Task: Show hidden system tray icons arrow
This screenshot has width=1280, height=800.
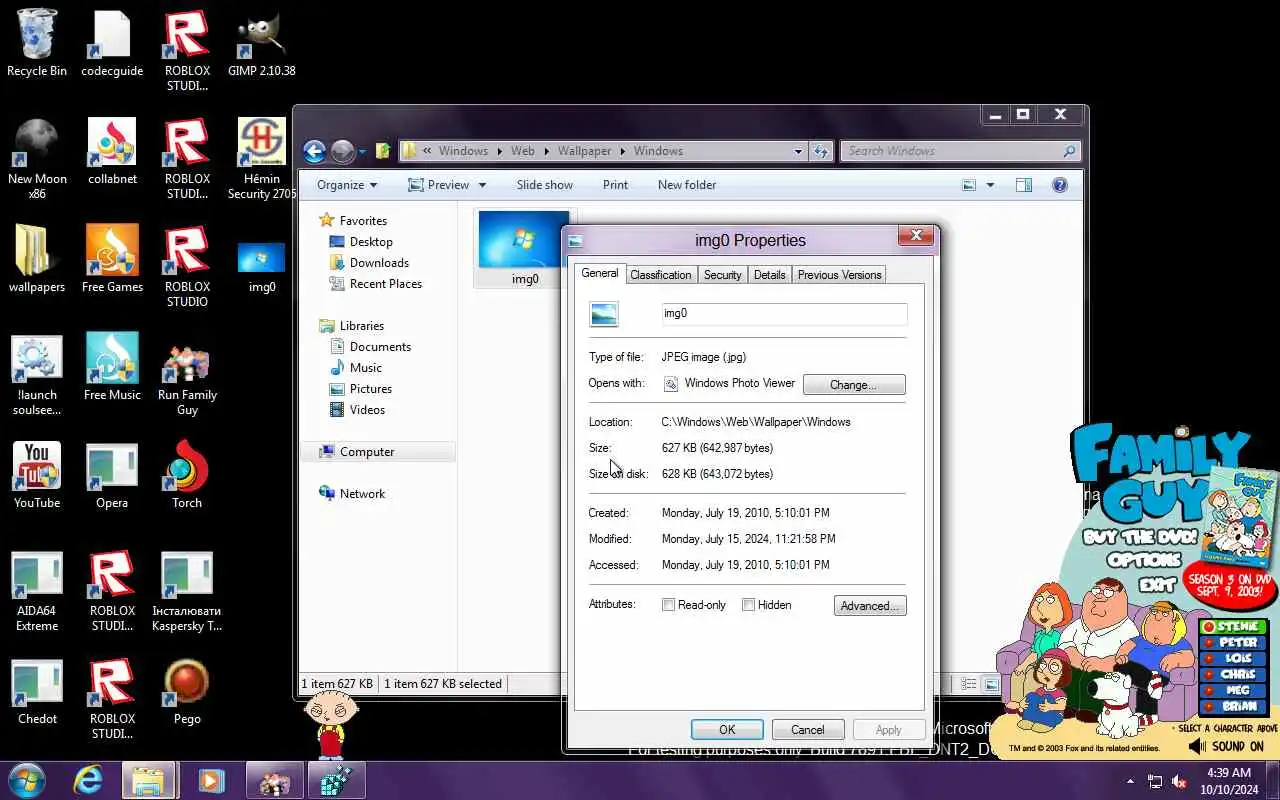Action: (x=1130, y=781)
